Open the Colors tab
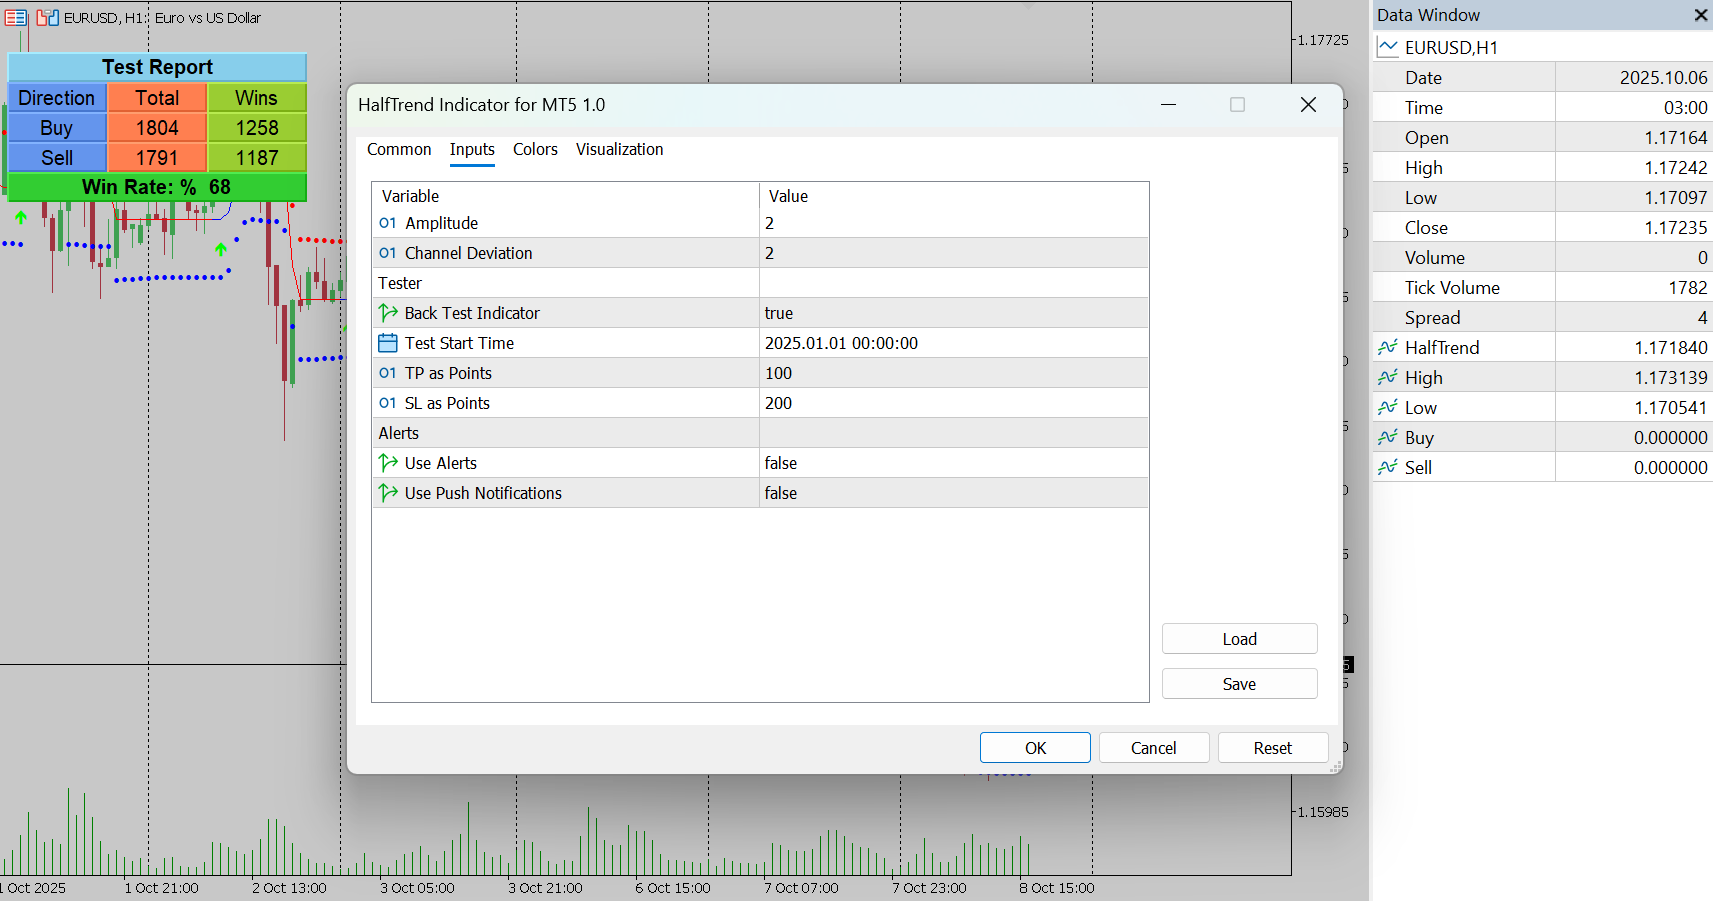Image resolution: width=1713 pixels, height=901 pixels. pyautogui.click(x=535, y=149)
